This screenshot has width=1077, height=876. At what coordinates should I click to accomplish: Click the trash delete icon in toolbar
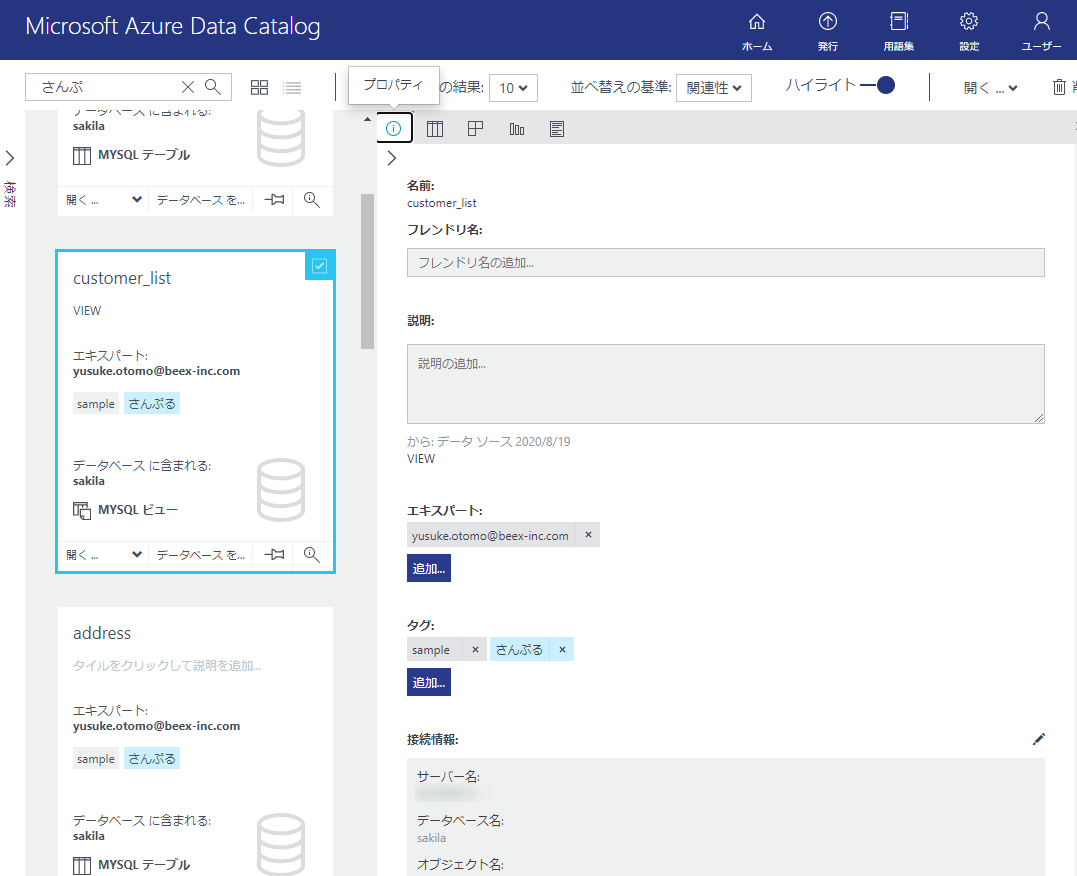point(1059,87)
